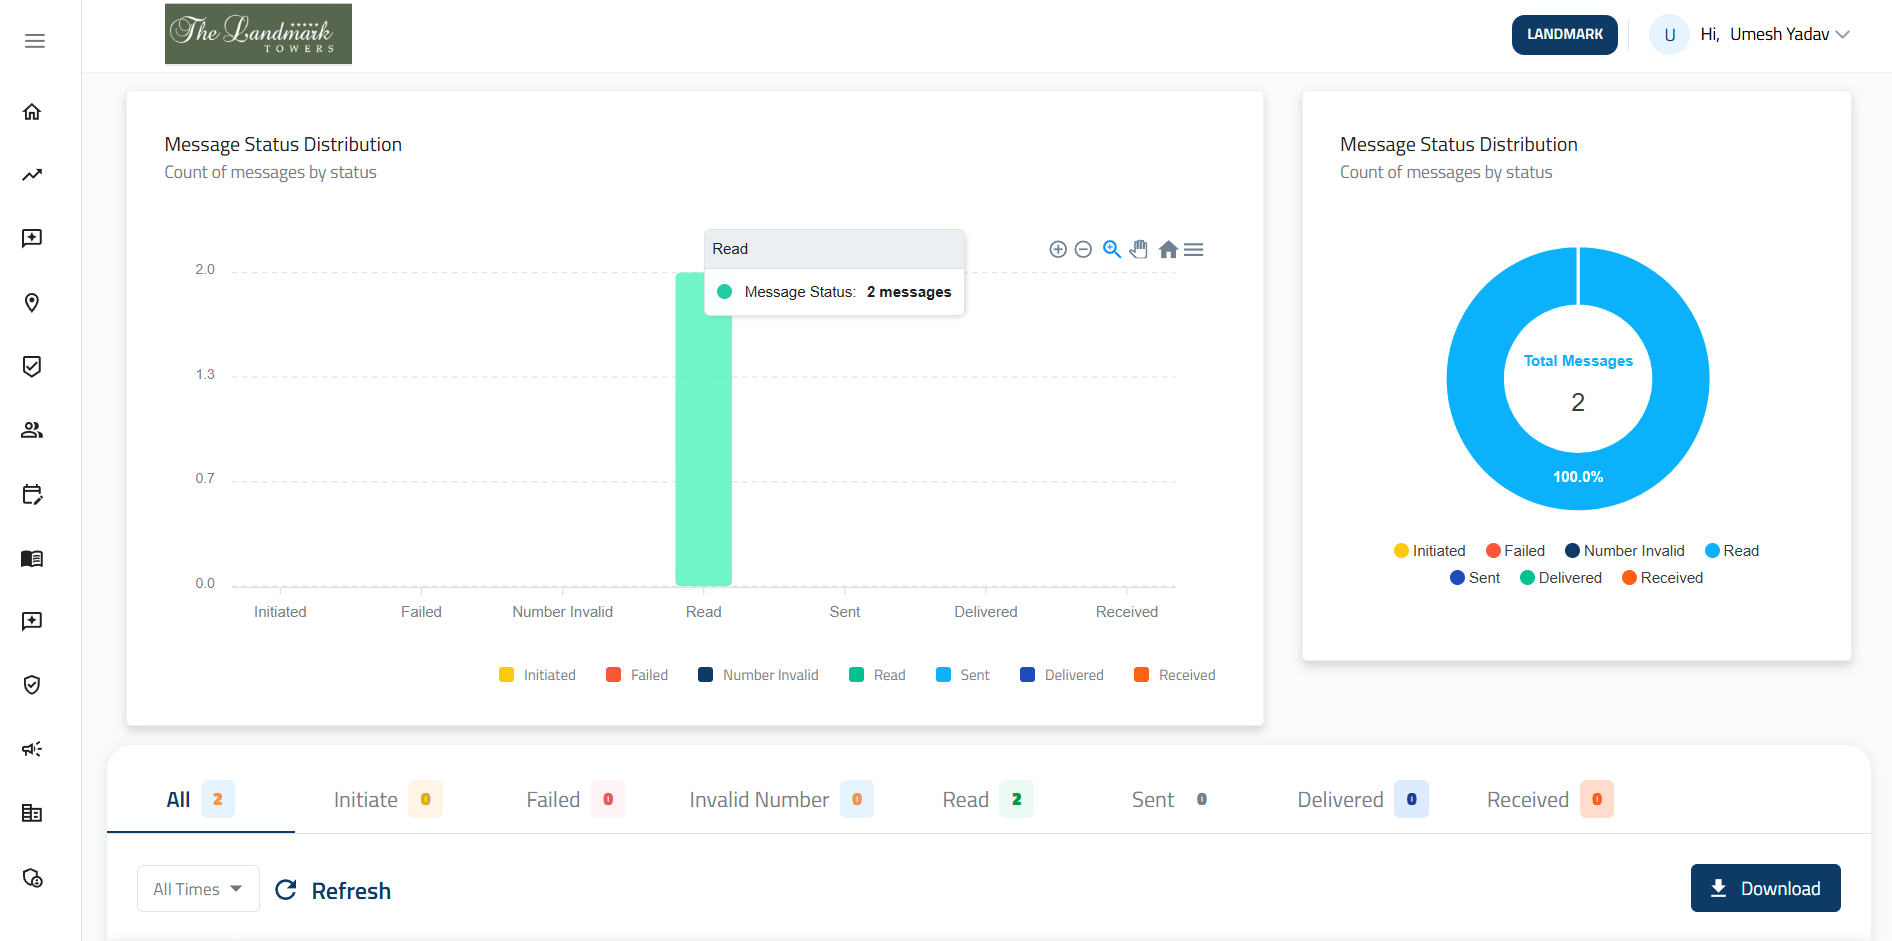Open the Home dashboard from the sidebar
The width and height of the screenshot is (1892, 941).
tap(32, 111)
